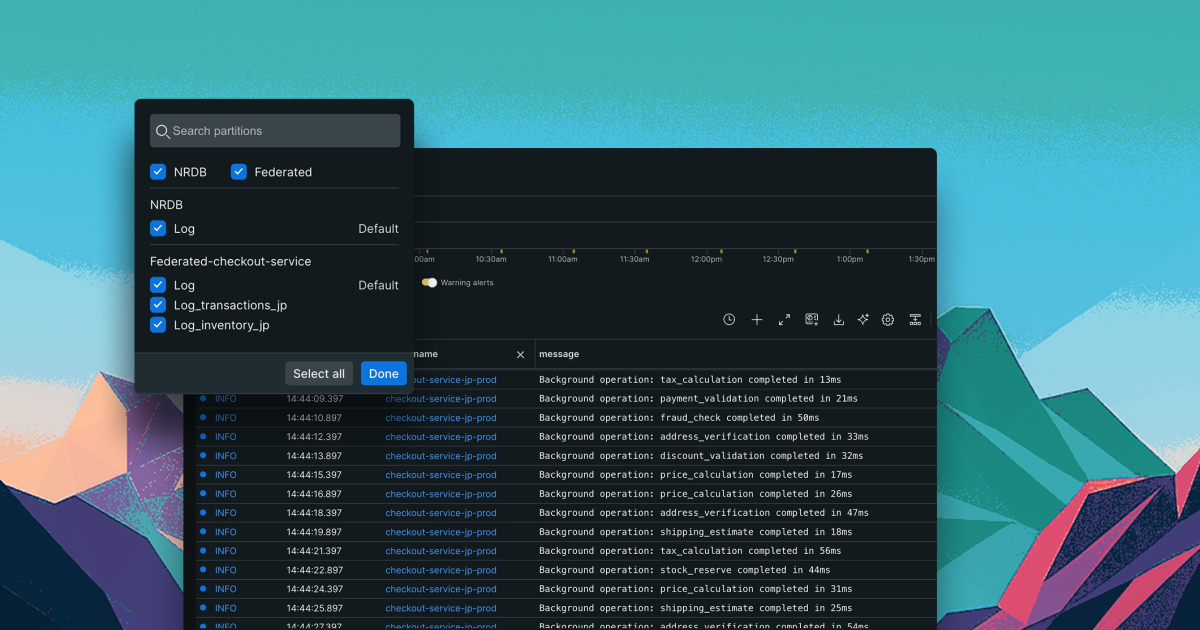Open the logs settings gear

click(x=888, y=319)
